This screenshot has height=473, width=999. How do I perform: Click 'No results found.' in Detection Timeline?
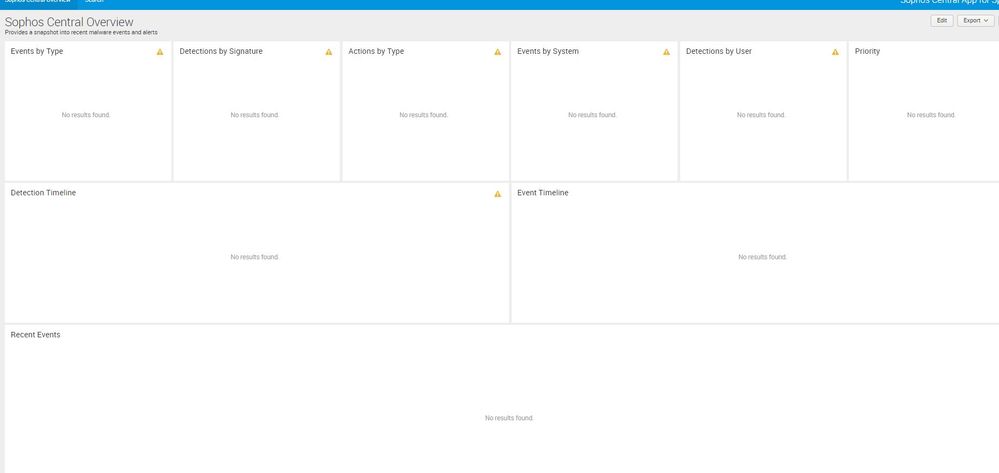pyautogui.click(x=255, y=258)
